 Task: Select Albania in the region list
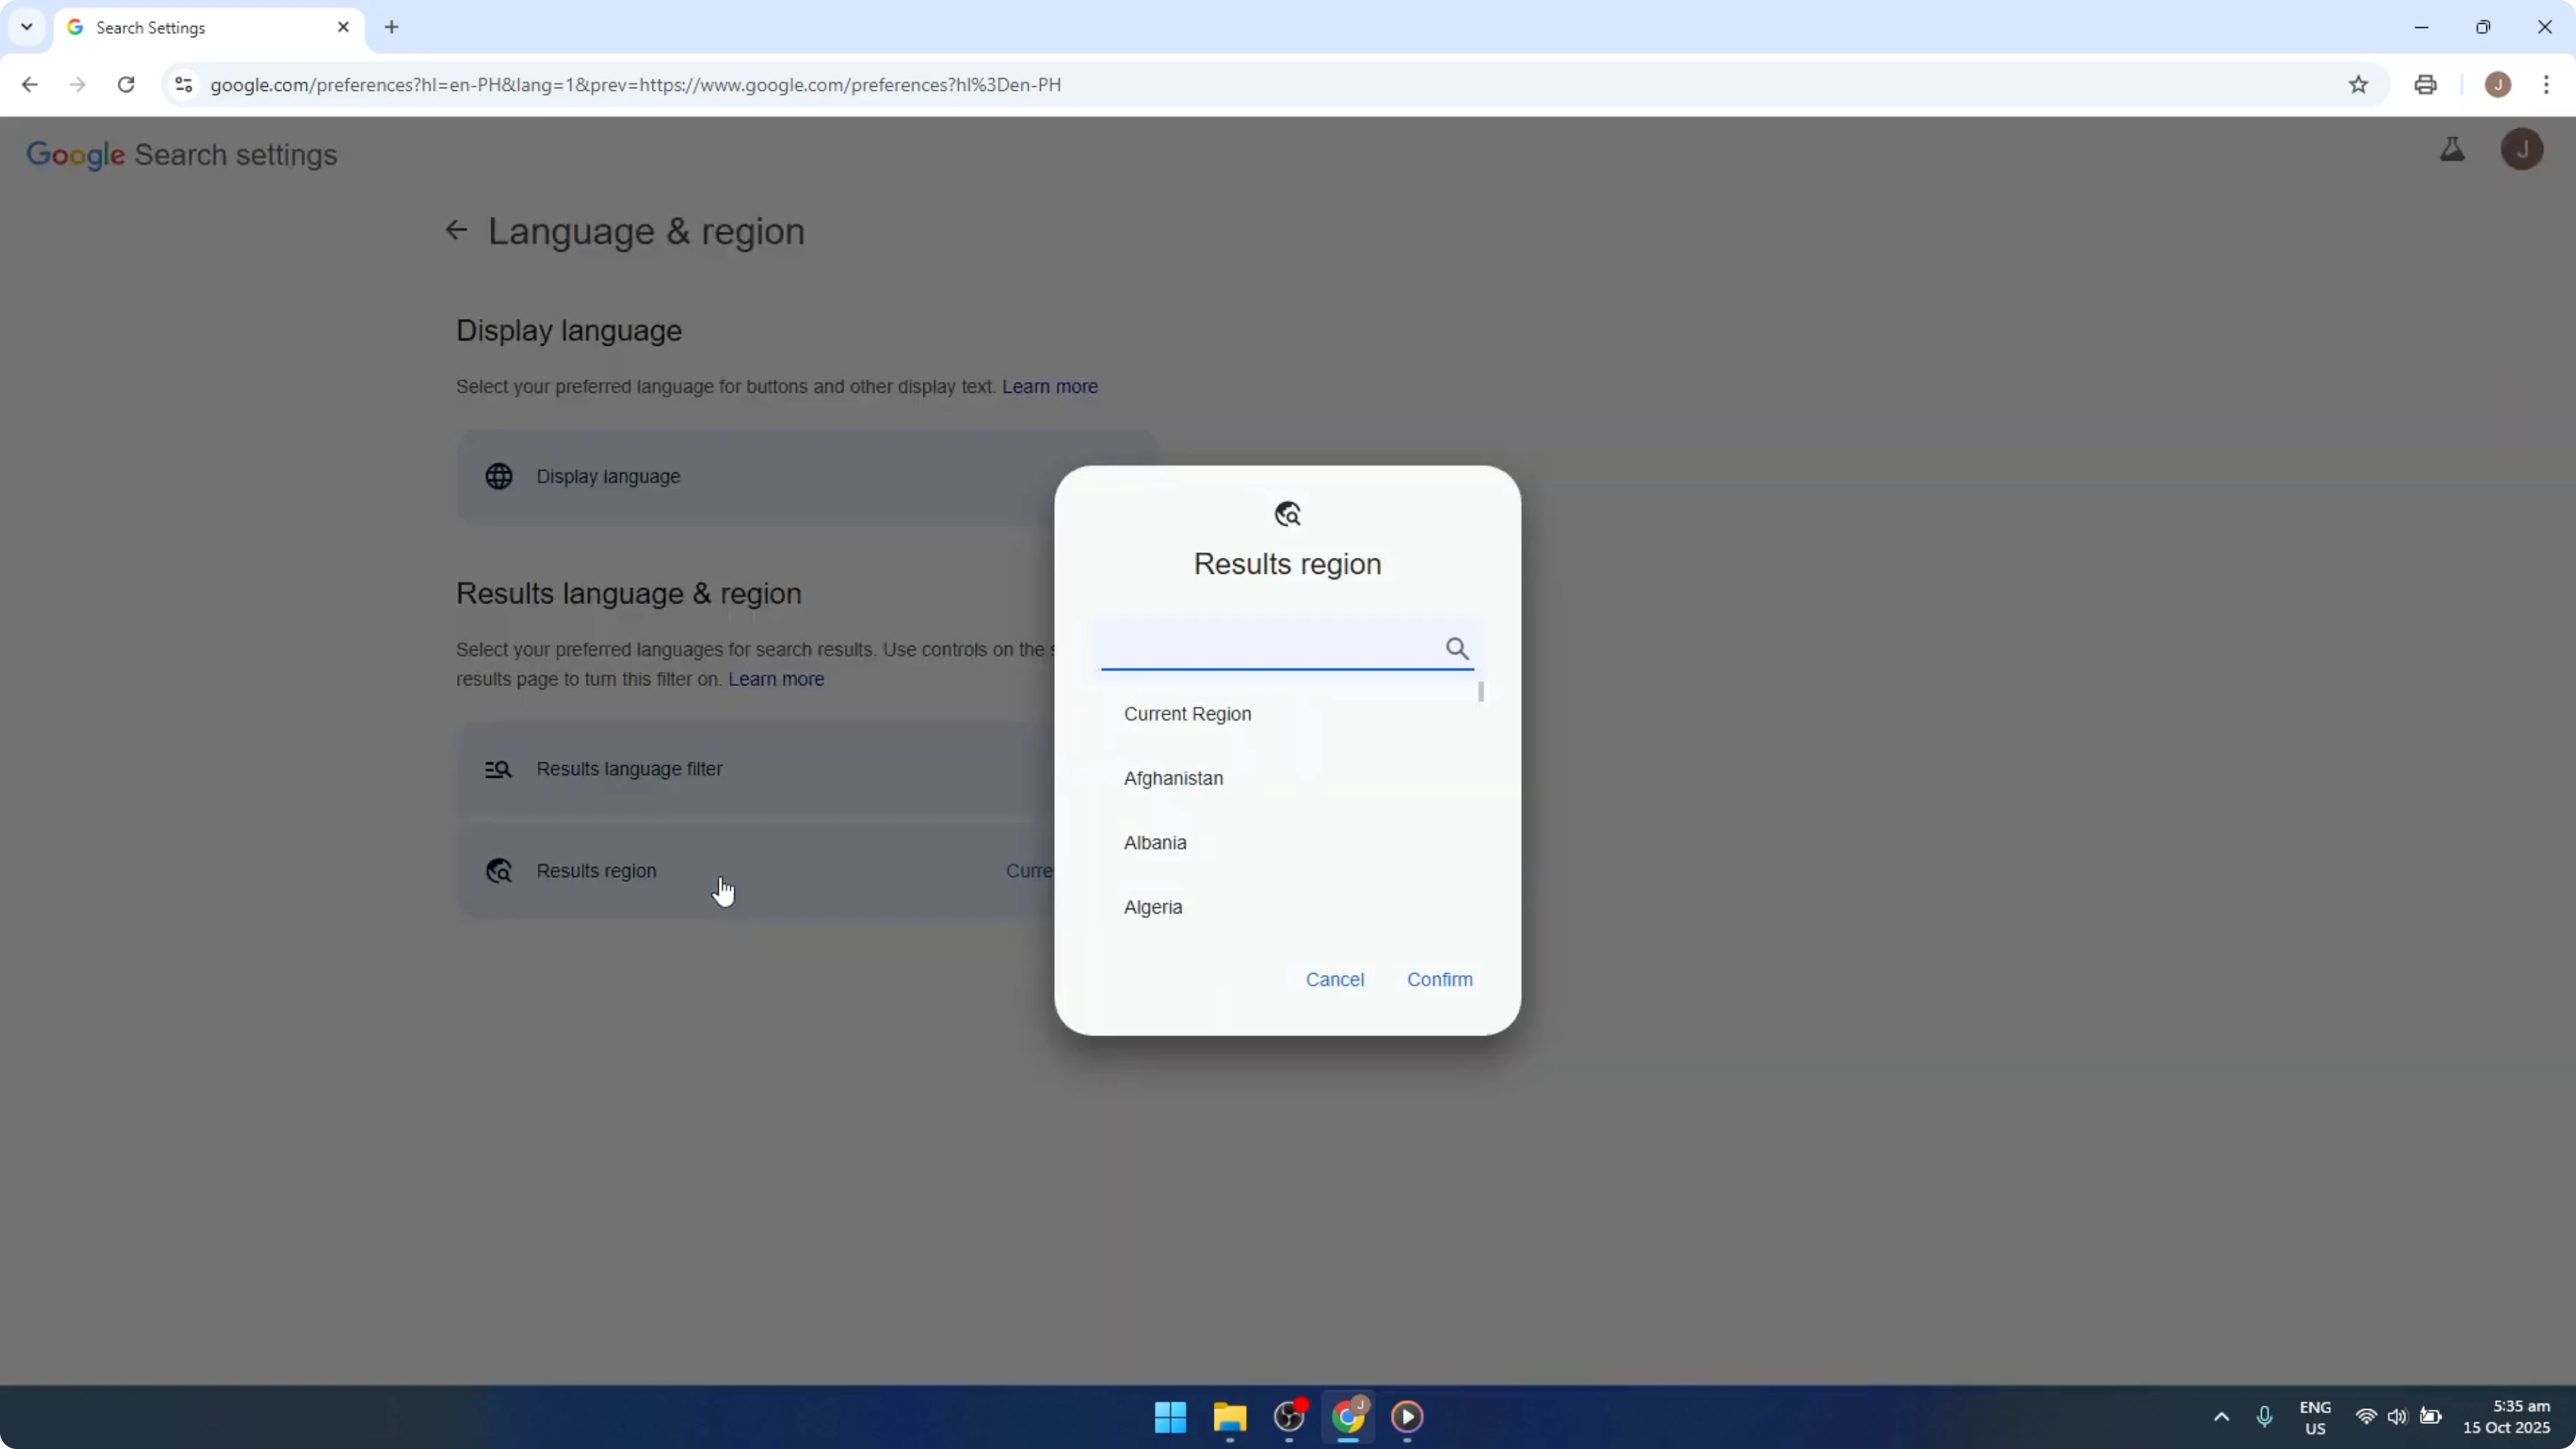coord(1155,843)
